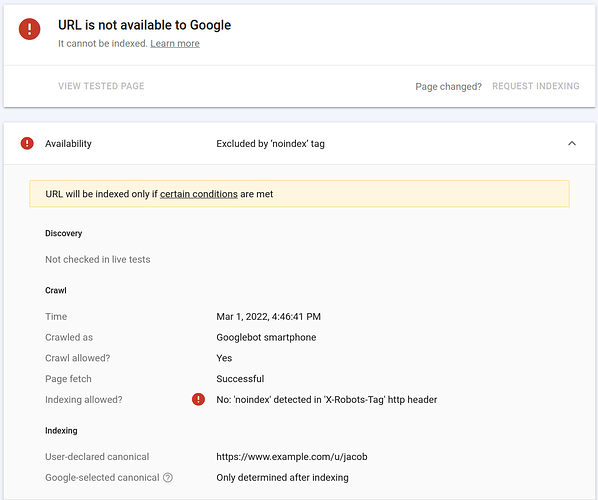This screenshot has width=598, height=500.
Task: Click the yellow conditions notice banner
Action: tap(299, 194)
